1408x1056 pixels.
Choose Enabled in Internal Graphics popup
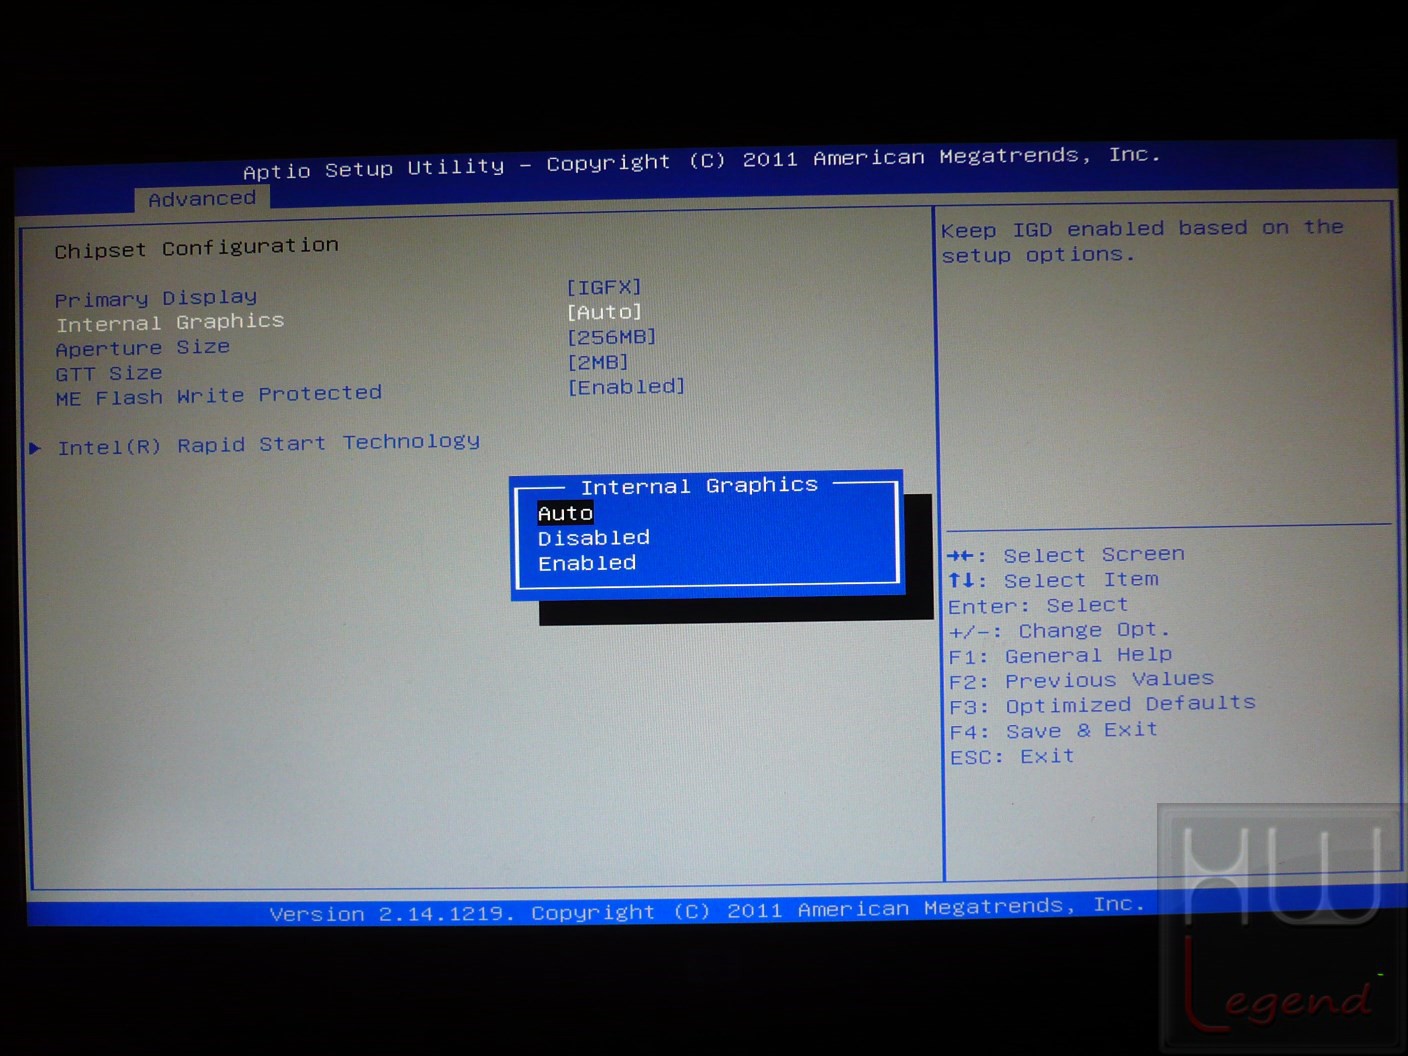587,563
